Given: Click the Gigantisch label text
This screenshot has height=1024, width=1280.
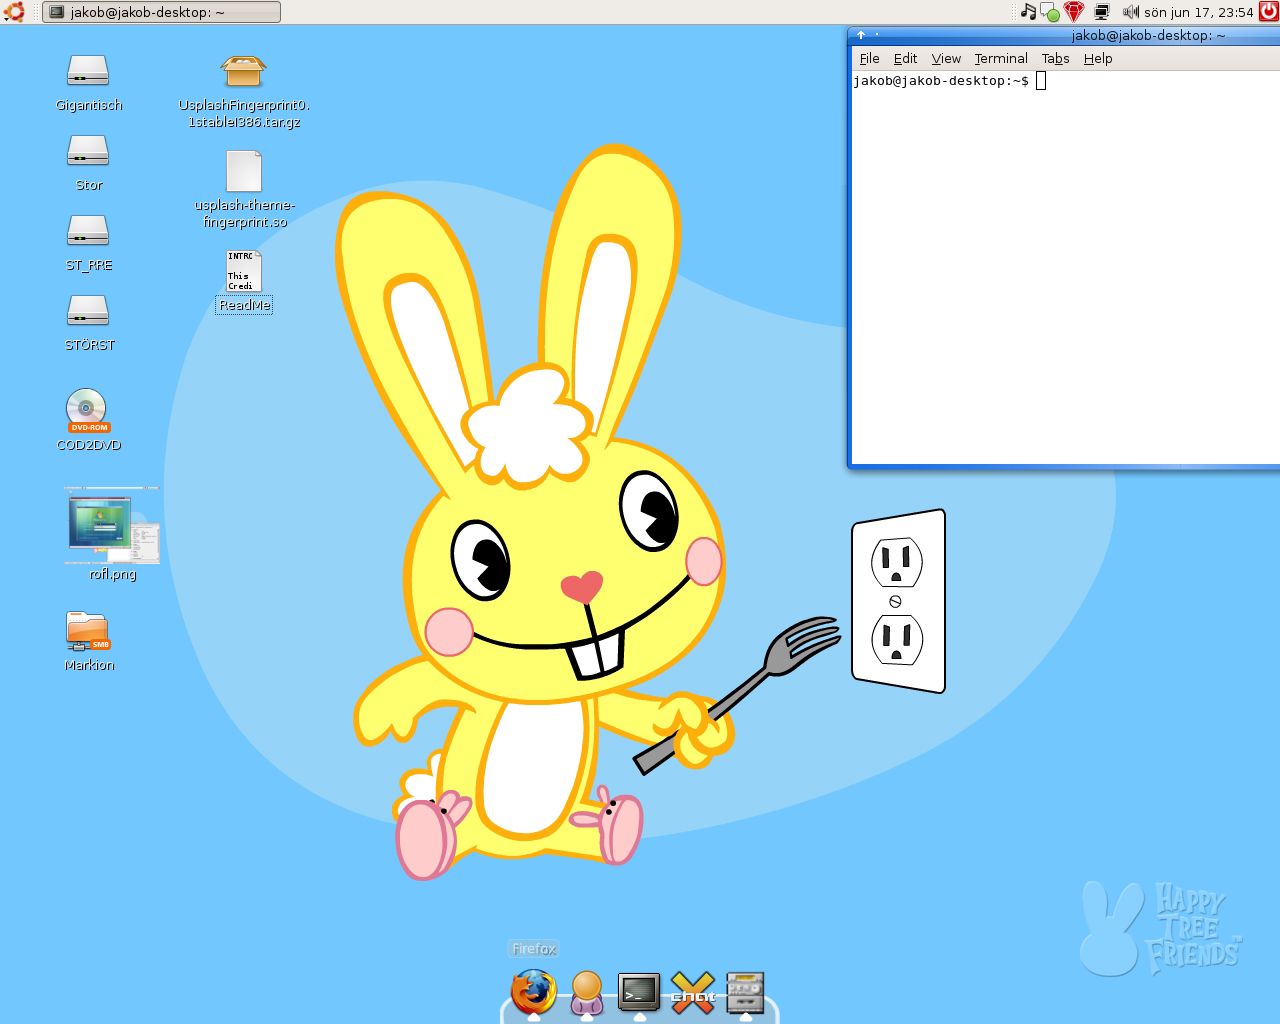Looking at the screenshot, I should point(89,105).
